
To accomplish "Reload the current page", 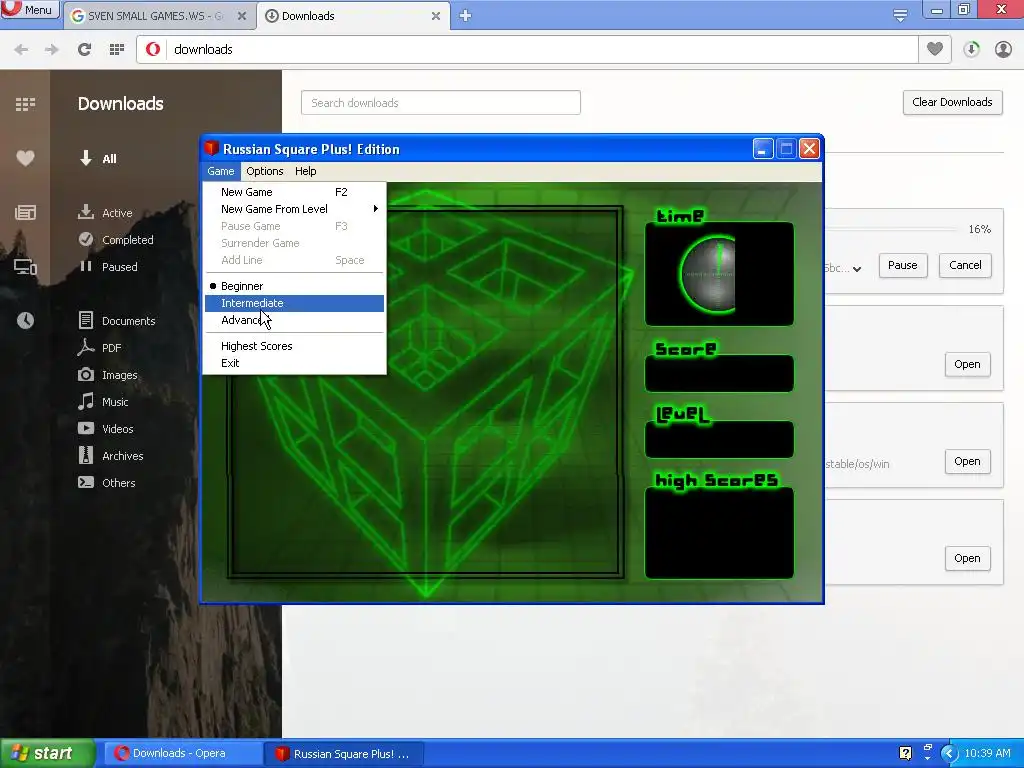I will pos(84,50).
